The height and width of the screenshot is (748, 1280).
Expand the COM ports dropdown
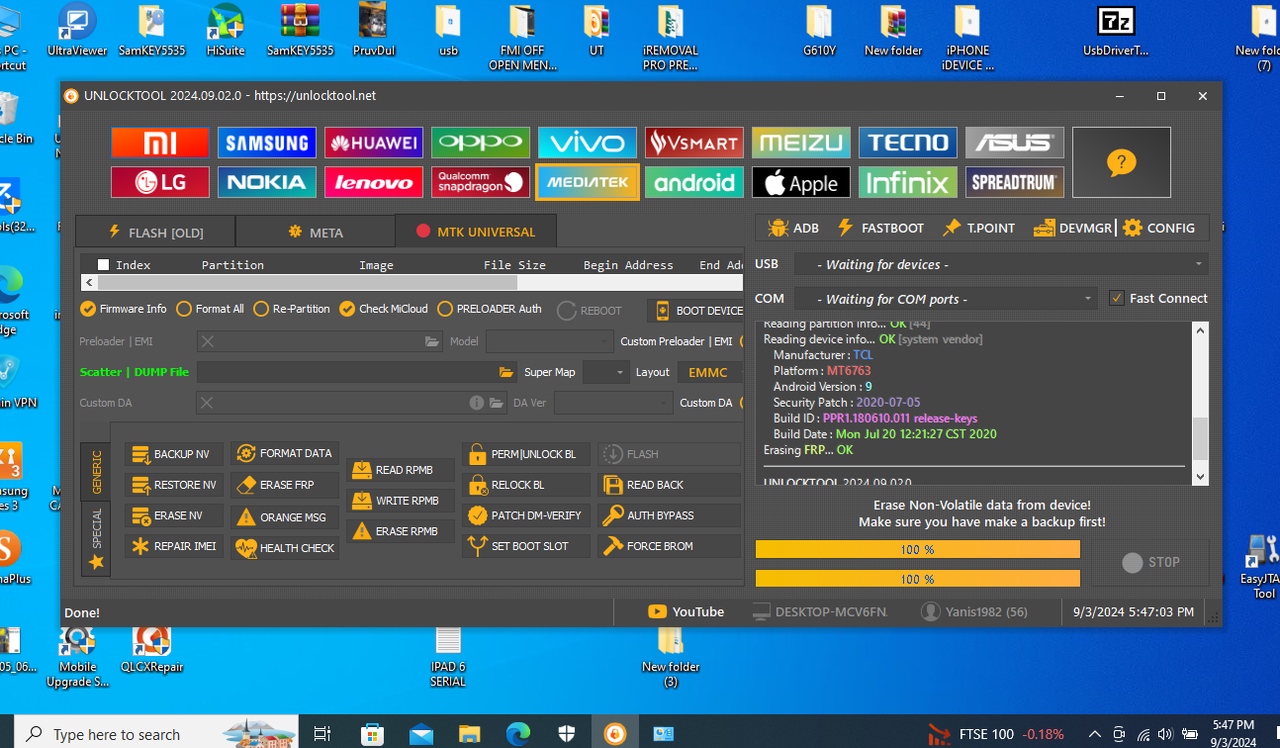click(x=947, y=298)
